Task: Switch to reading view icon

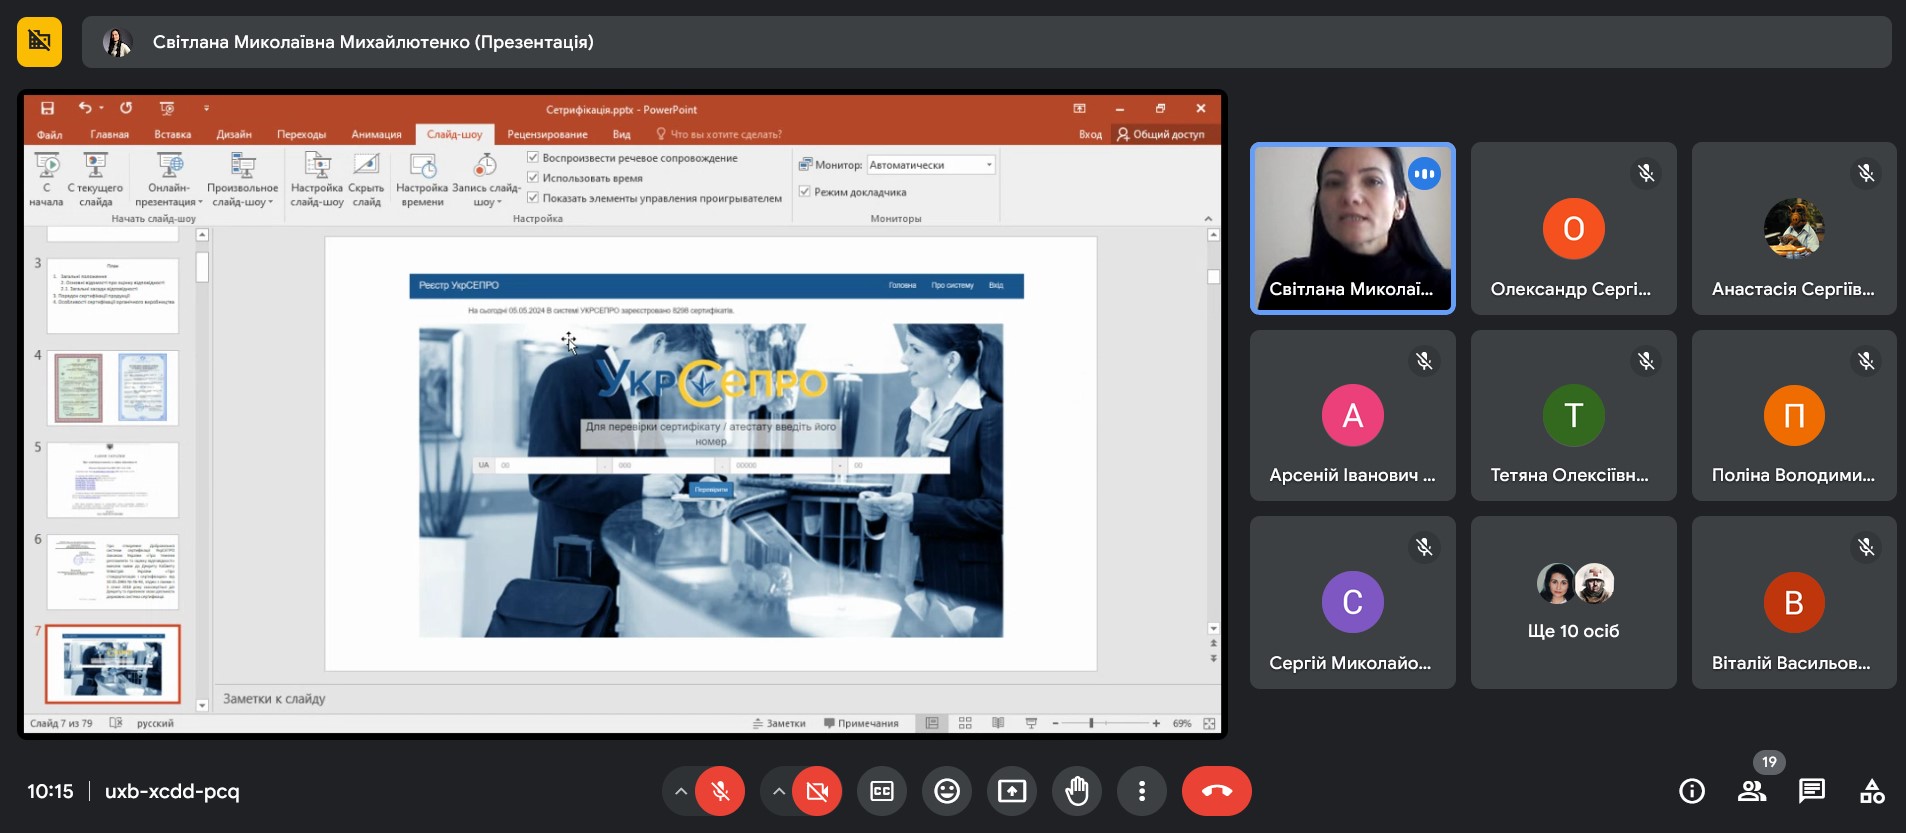Action: click(998, 723)
